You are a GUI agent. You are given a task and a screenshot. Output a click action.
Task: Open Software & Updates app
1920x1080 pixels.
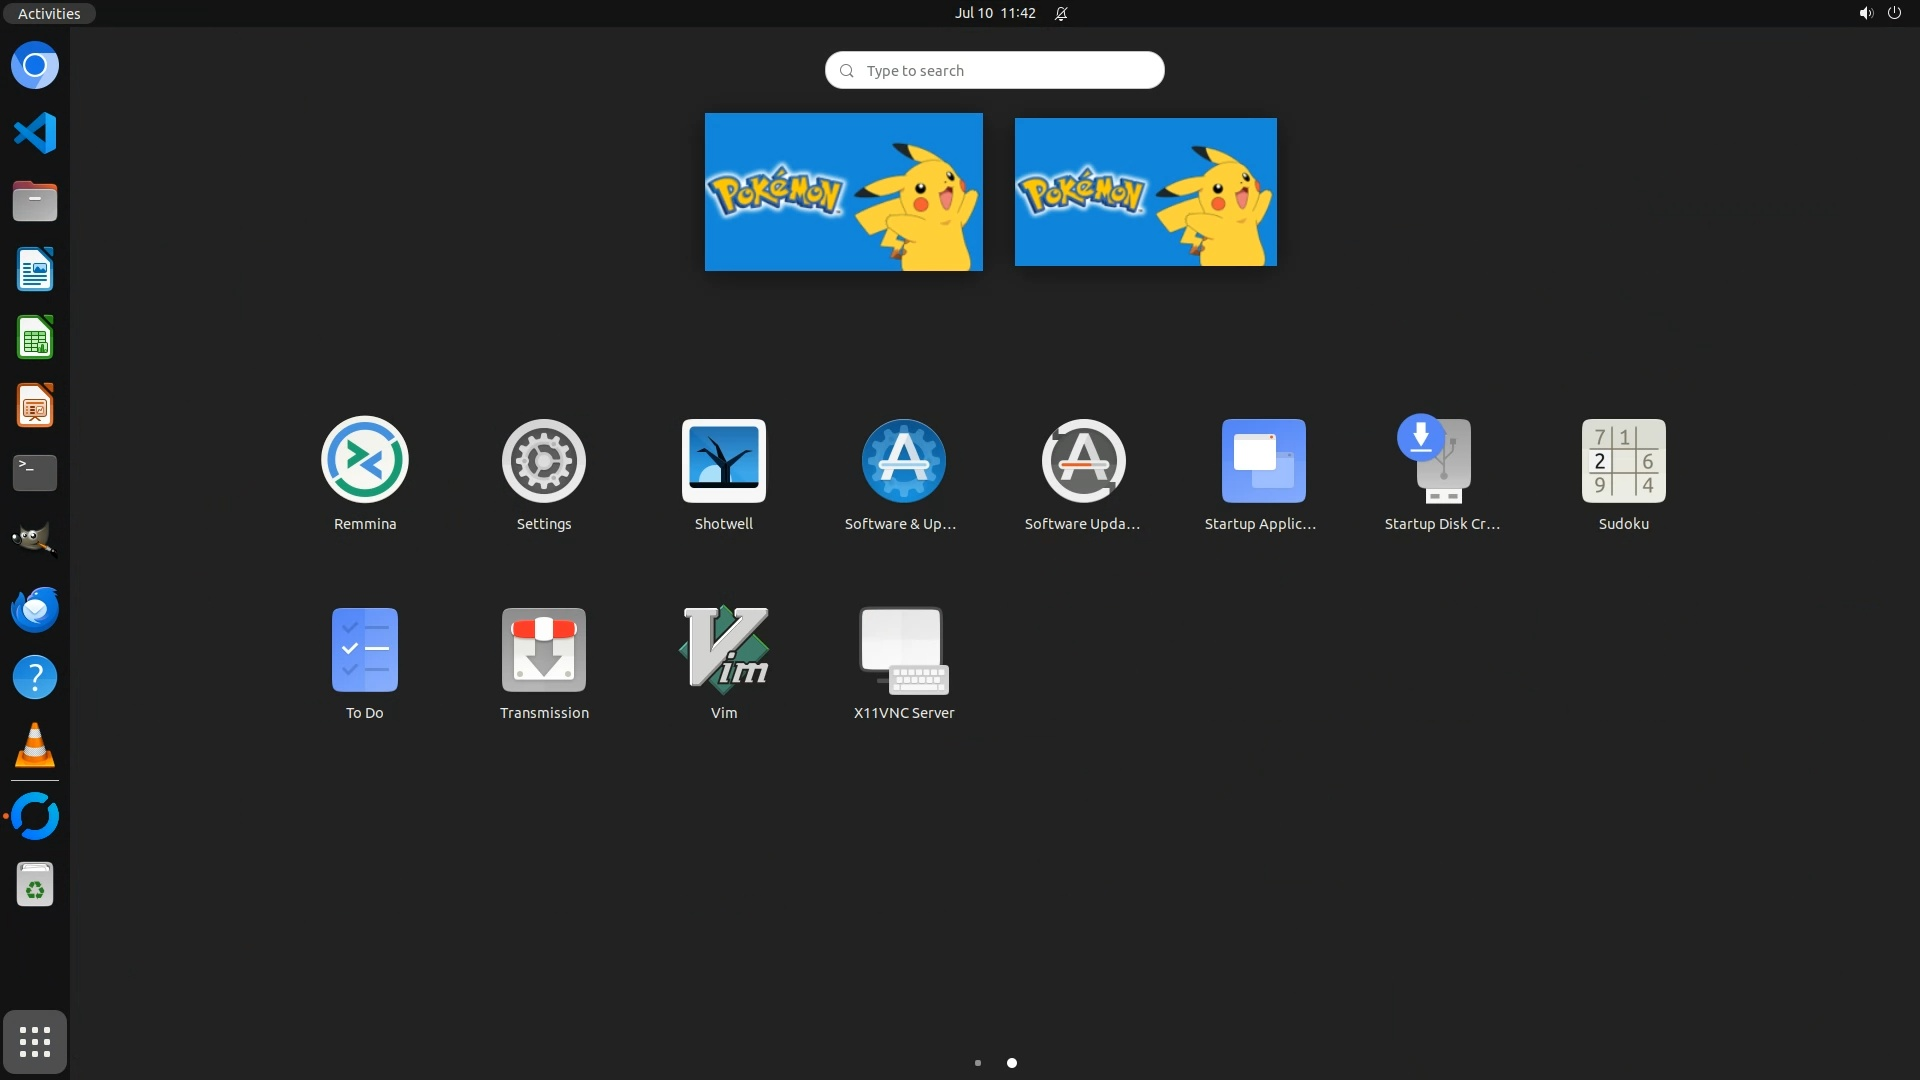tap(903, 461)
